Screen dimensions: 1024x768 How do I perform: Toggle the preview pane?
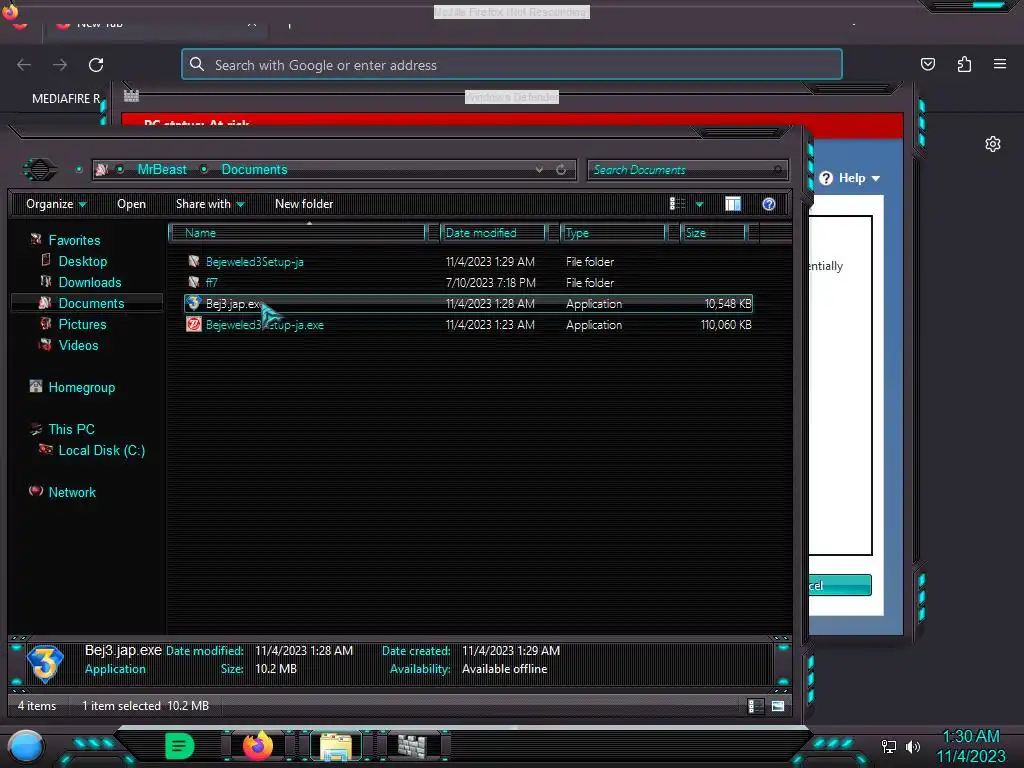(x=733, y=204)
